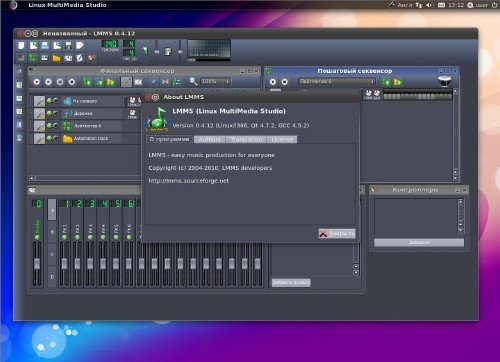500x362 pixels.
Task: Mute the second track via green LED
Action: [x=49, y=113]
